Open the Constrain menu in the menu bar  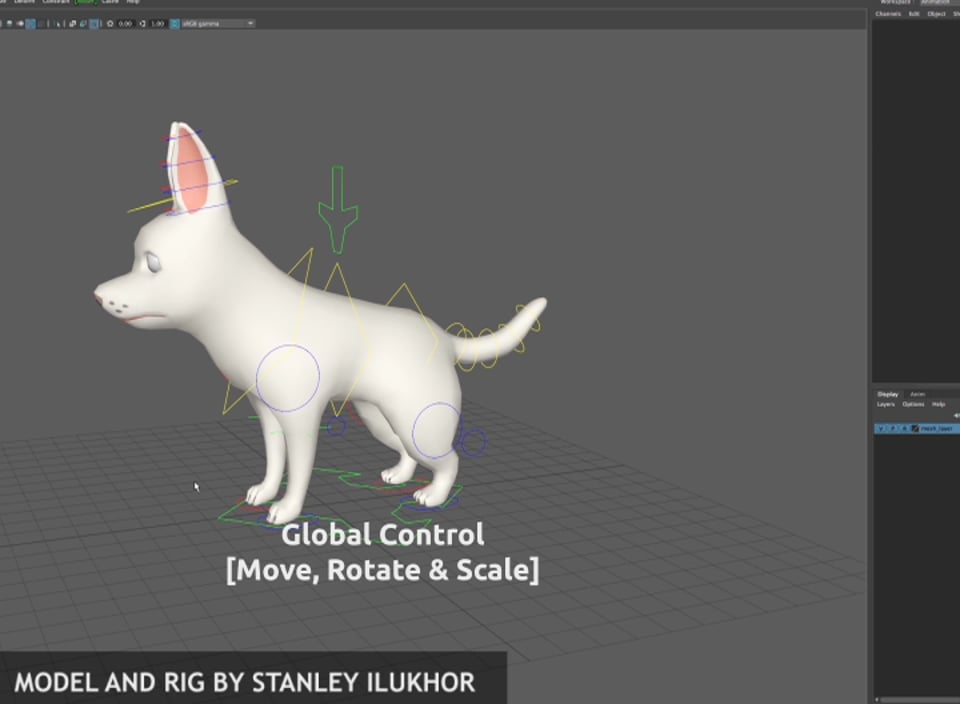(56, 2)
